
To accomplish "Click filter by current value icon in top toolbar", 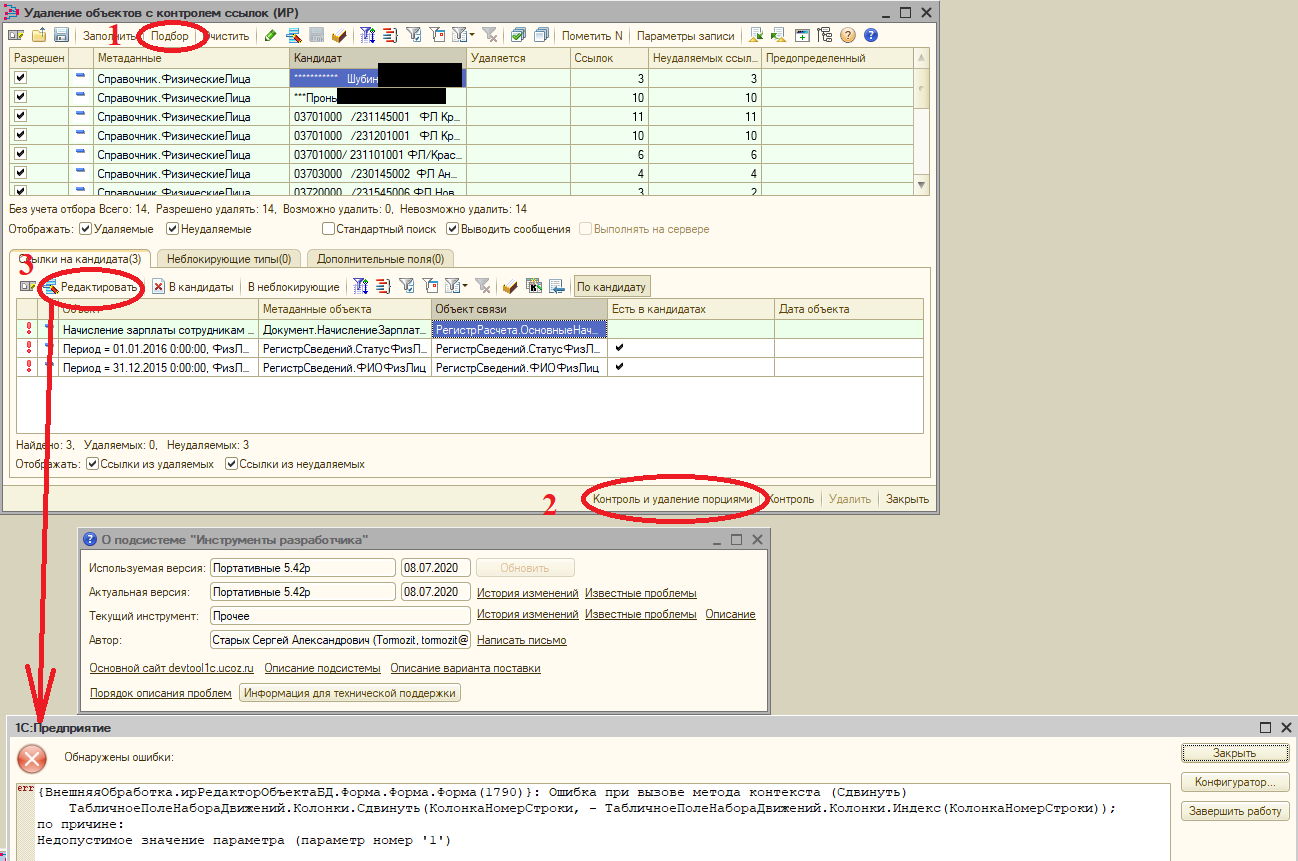I will click(x=438, y=35).
